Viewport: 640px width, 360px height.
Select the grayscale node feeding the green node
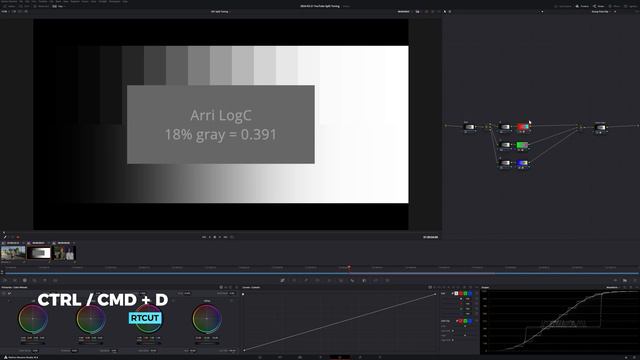click(505, 145)
